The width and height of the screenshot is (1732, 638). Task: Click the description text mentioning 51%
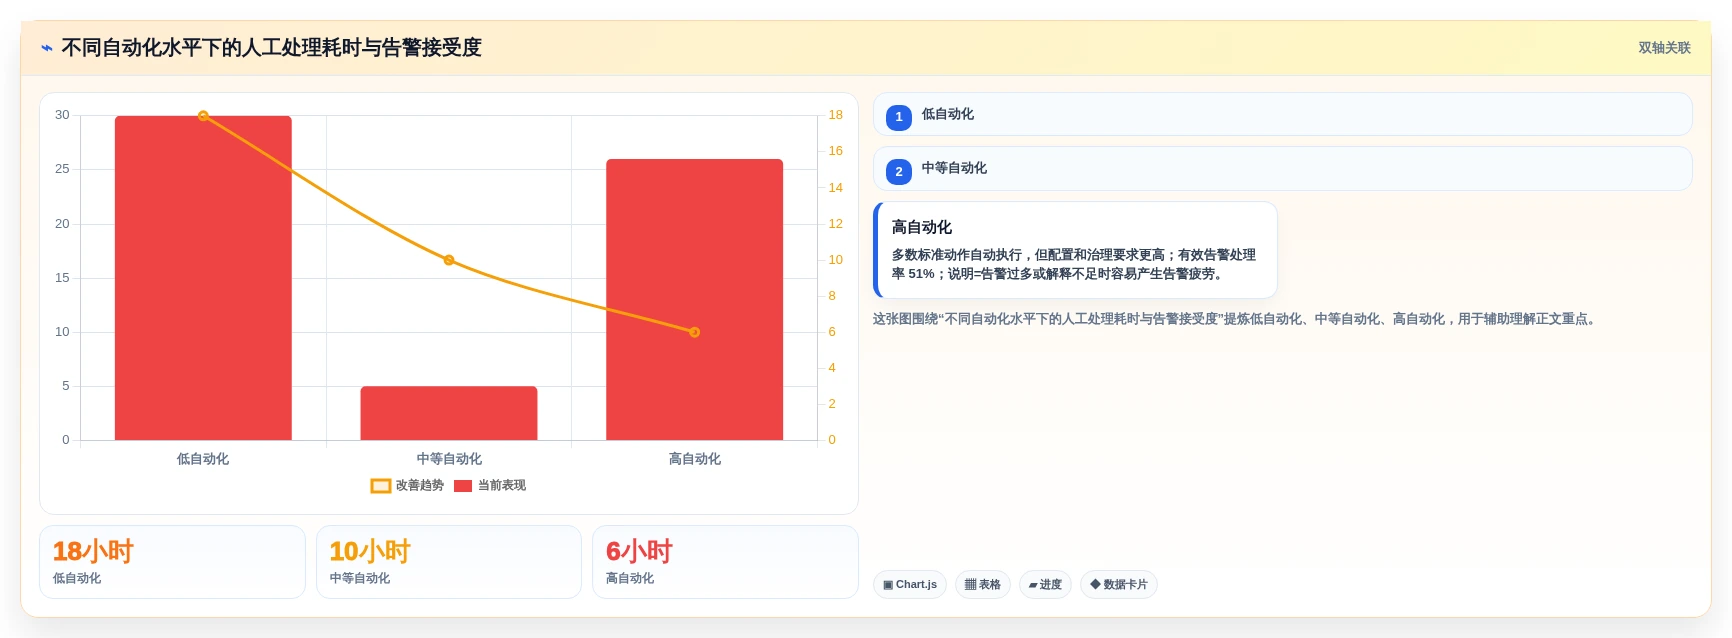point(1074,264)
